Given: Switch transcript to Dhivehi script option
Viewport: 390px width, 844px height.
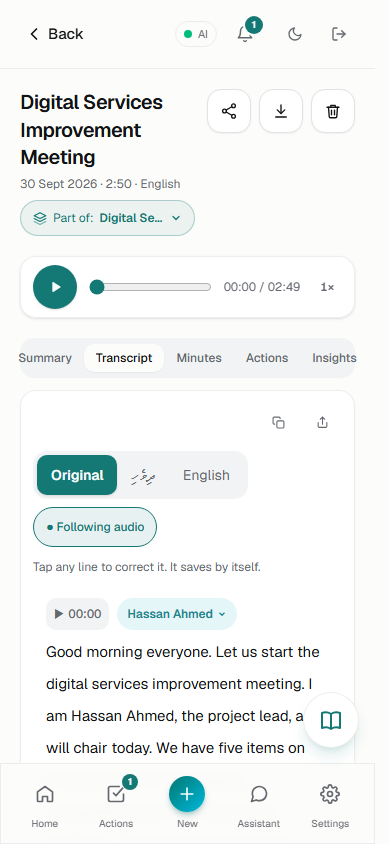Looking at the screenshot, I should [143, 475].
